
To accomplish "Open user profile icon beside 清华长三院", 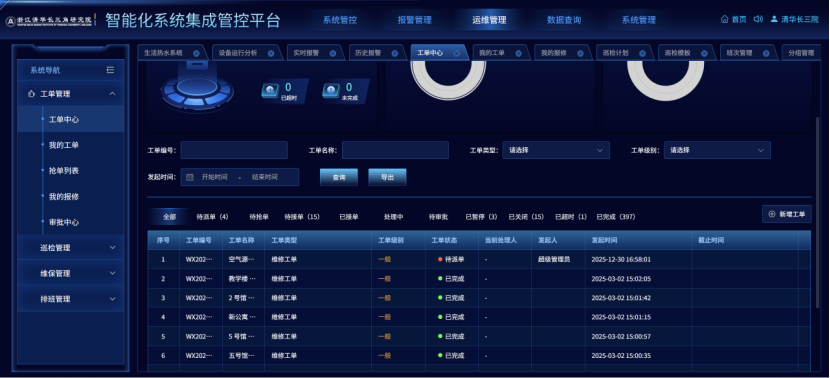I will 774,19.
